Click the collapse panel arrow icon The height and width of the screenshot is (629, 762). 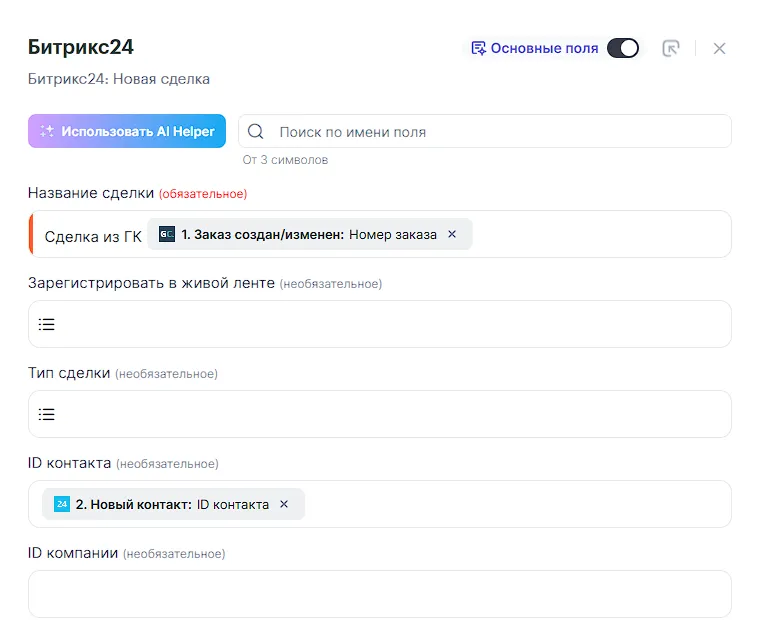click(x=671, y=48)
